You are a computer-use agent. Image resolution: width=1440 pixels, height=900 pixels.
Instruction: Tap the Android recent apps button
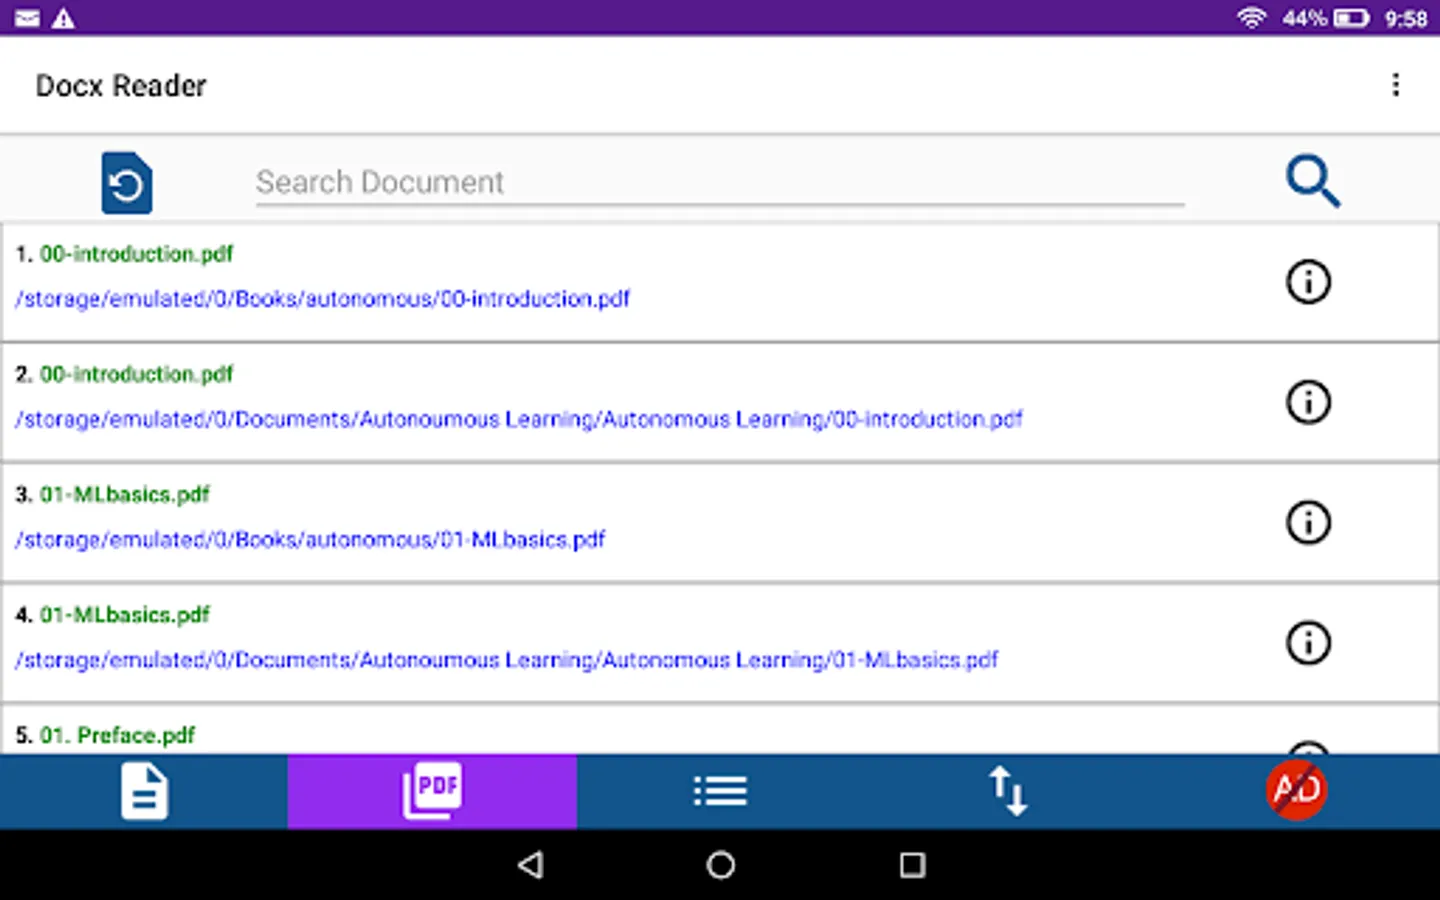pyautogui.click(x=912, y=865)
